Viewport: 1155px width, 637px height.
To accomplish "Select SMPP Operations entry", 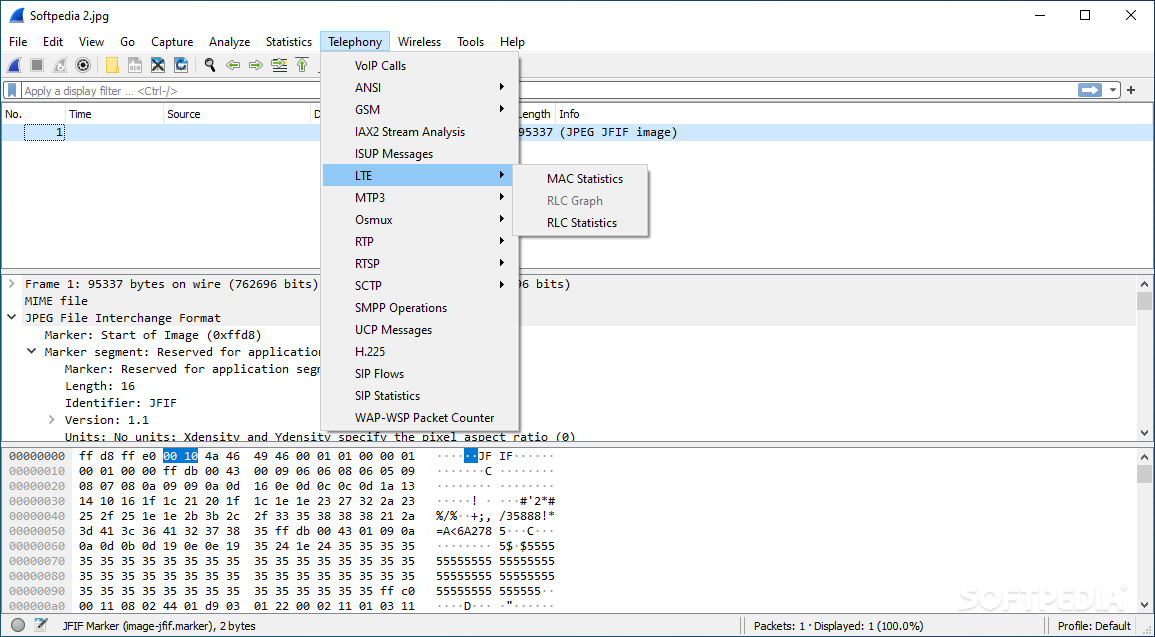I will 420,308.
